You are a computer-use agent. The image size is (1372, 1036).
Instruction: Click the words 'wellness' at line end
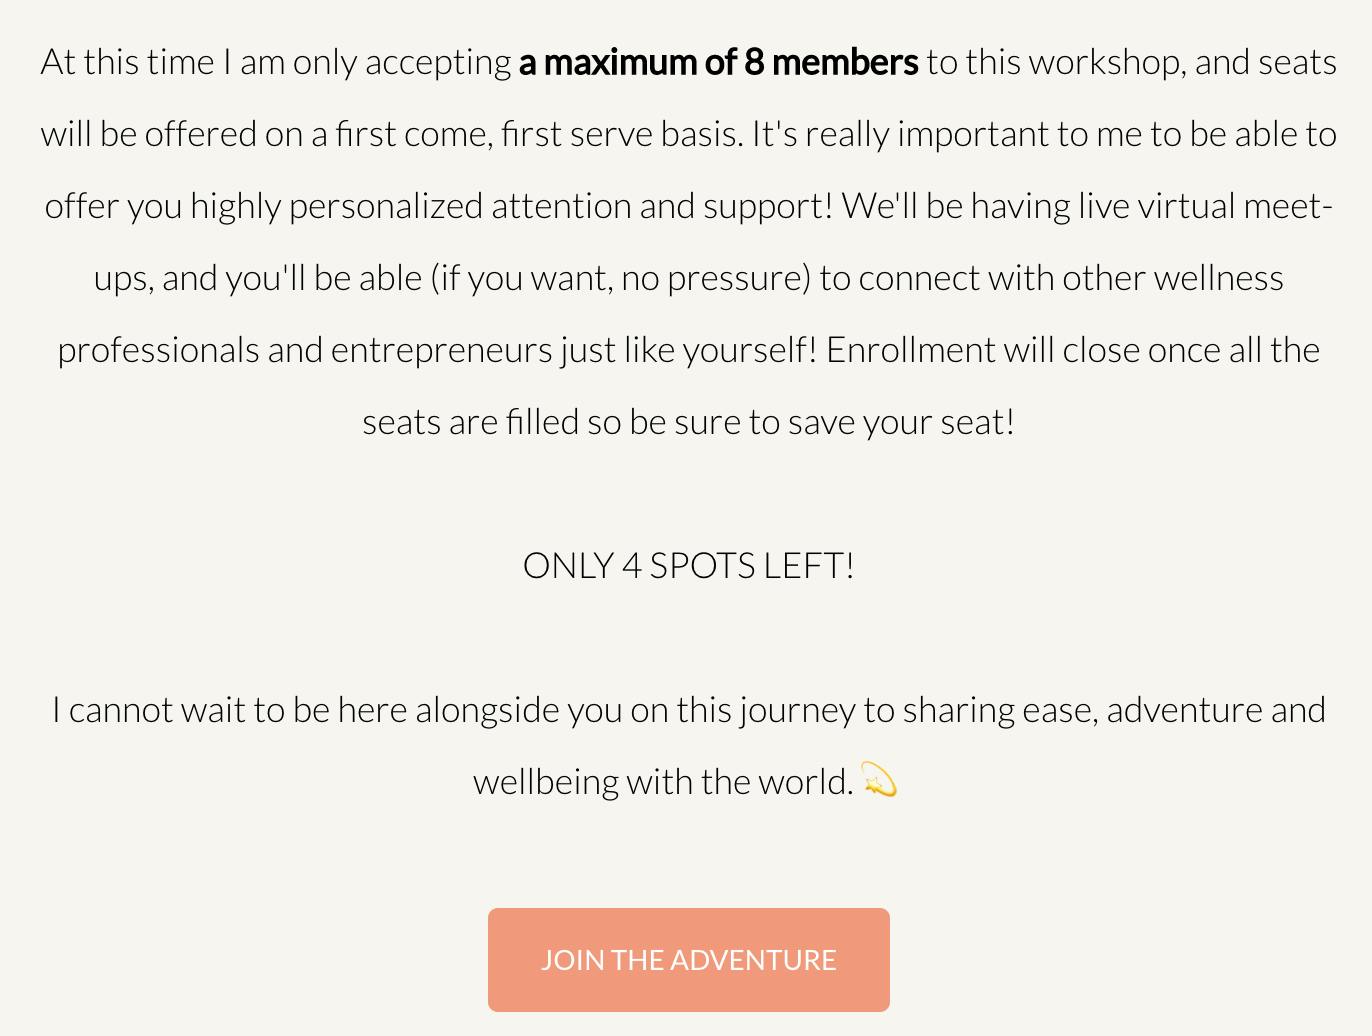pyautogui.click(x=1218, y=278)
